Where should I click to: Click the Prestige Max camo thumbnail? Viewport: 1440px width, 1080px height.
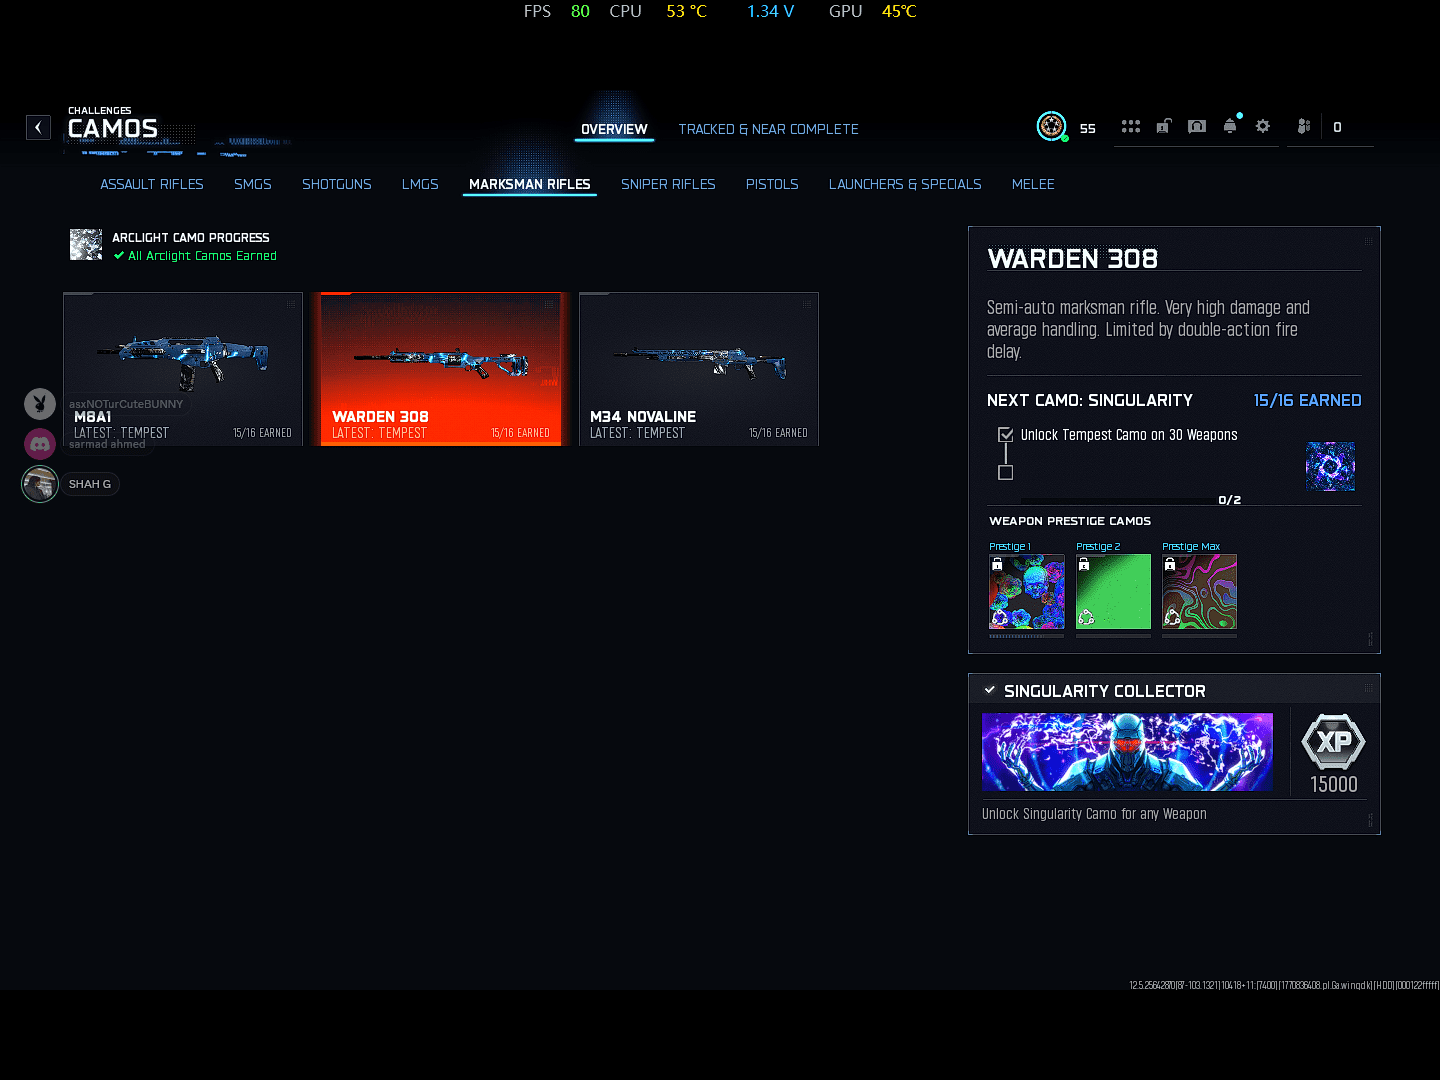pos(1199,592)
